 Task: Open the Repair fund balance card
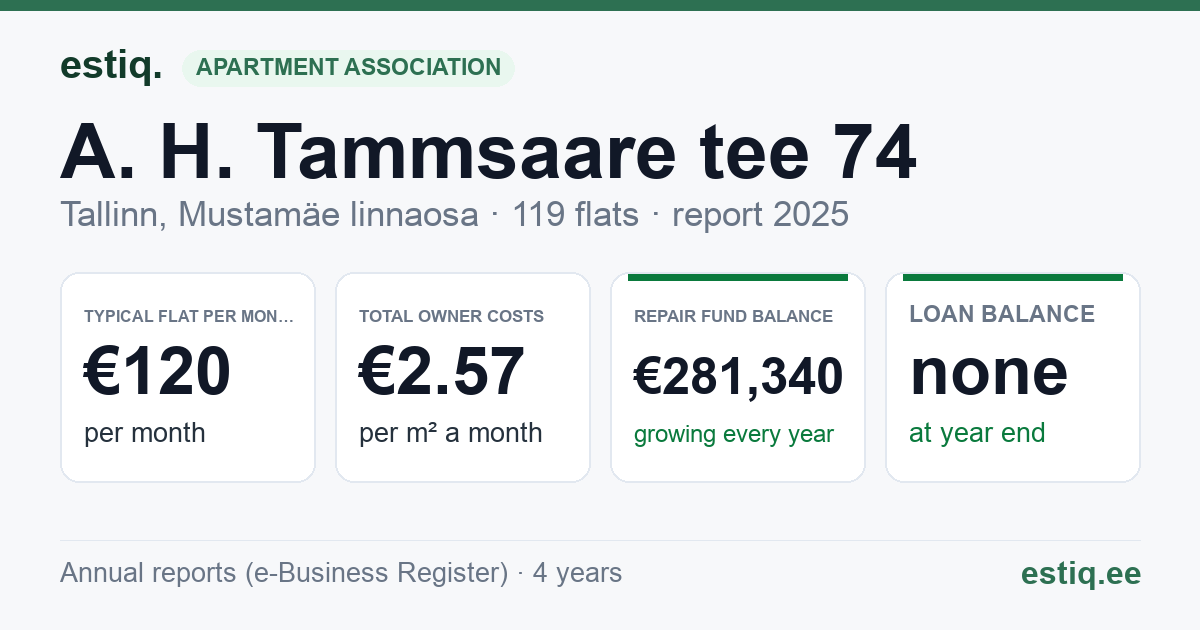pyautogui.click(x=738, y=377)
